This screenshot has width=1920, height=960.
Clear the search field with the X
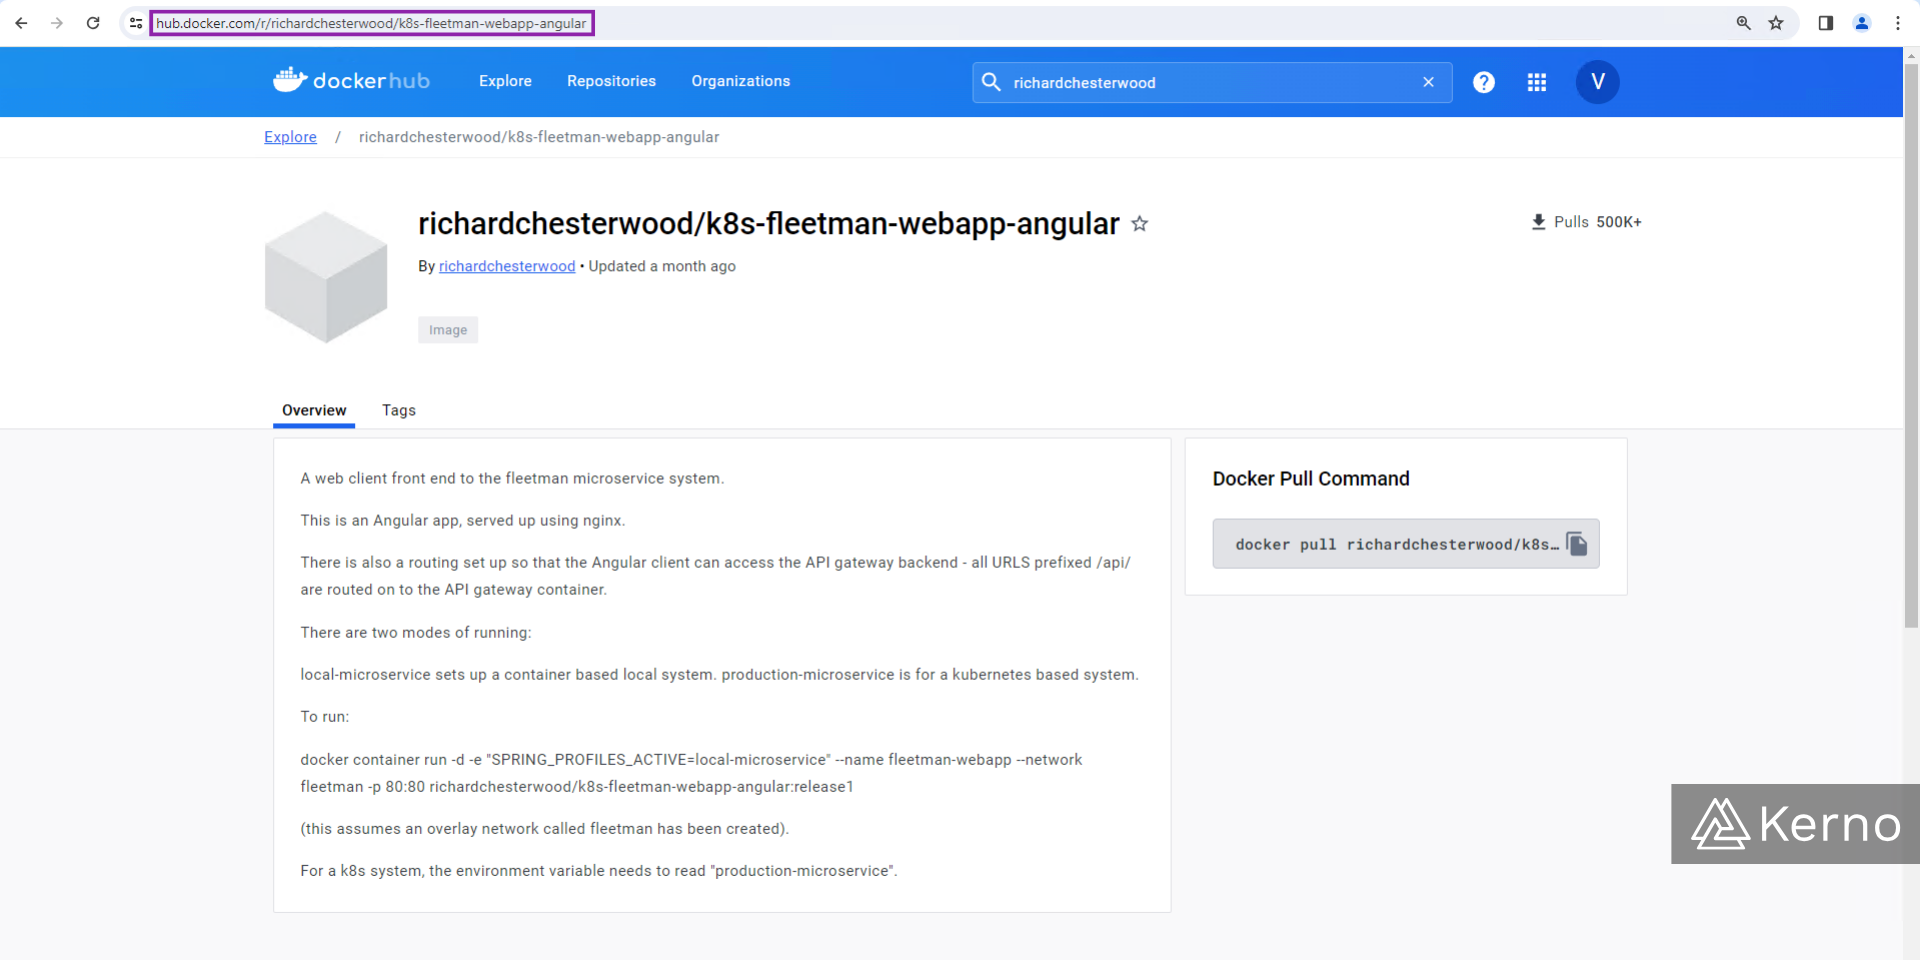(x=1428, y=82)
